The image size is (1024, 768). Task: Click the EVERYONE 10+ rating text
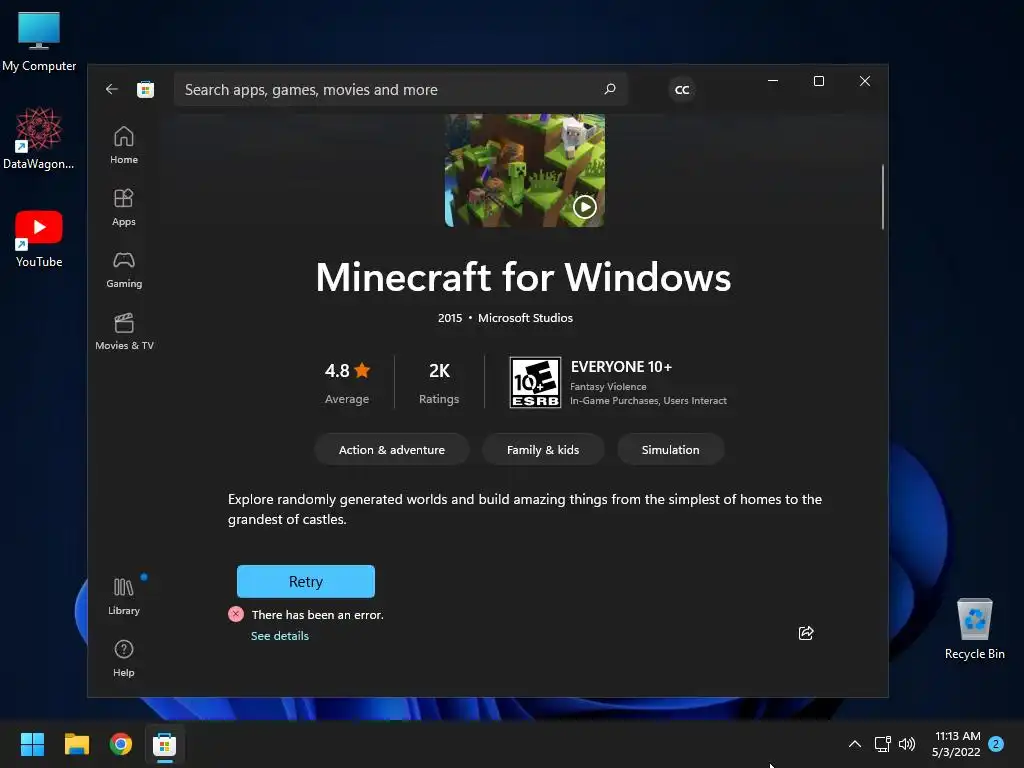pyautogui.click(x=621, y=367)
